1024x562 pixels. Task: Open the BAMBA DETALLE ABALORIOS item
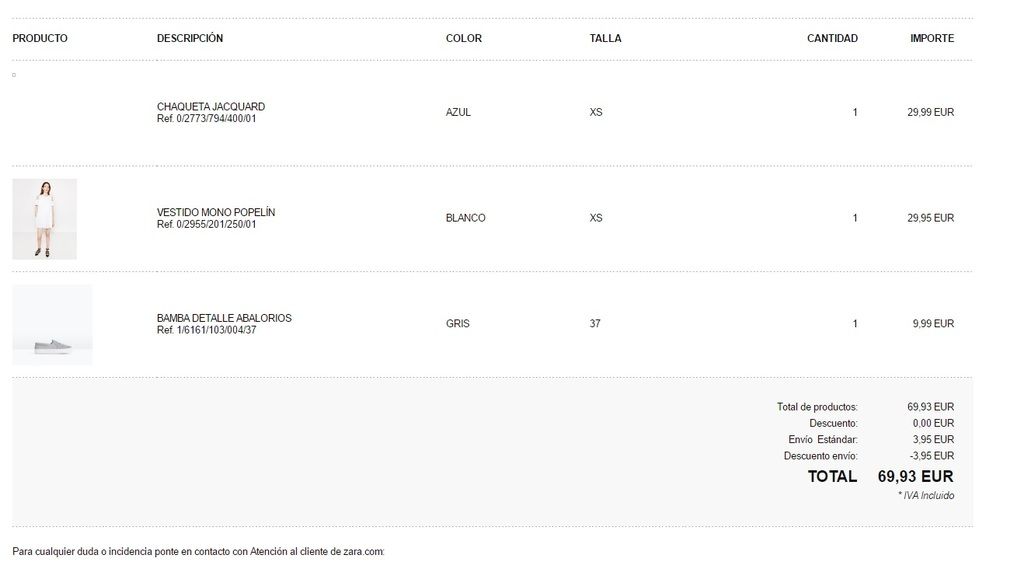coord(224,318)
